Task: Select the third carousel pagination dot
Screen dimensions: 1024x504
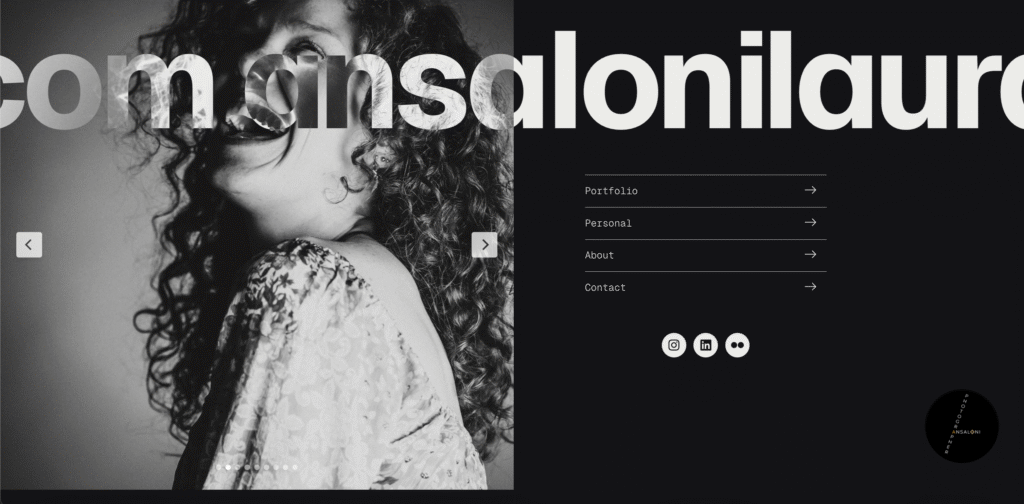Action: pos(238,467)
